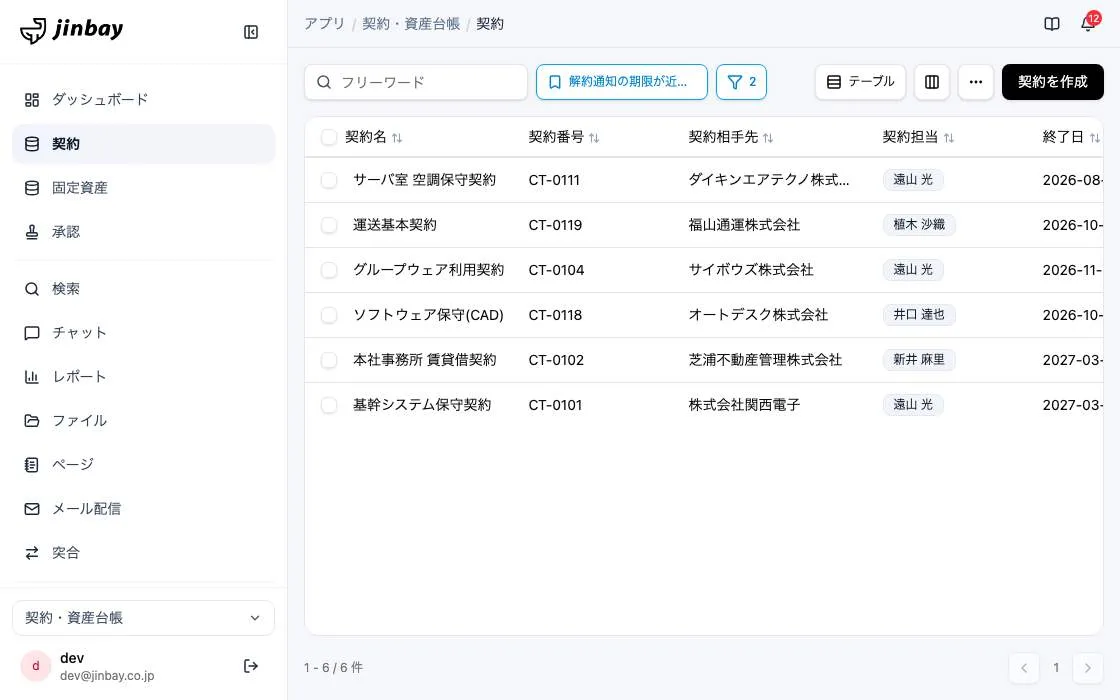1120x700 pixels.
Task: Click contract number CT-0118
Action: coord(555,315)
